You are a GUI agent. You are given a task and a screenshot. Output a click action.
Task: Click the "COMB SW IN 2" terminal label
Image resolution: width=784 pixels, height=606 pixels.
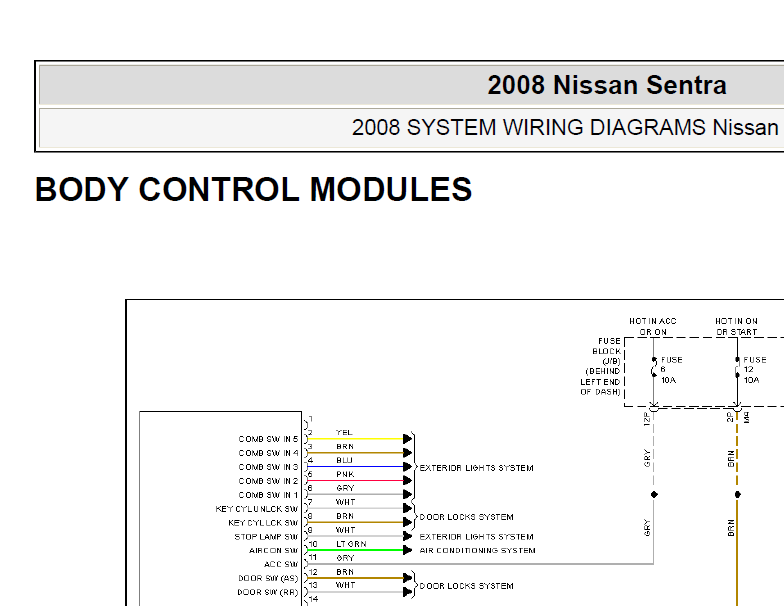click(268, 481)
